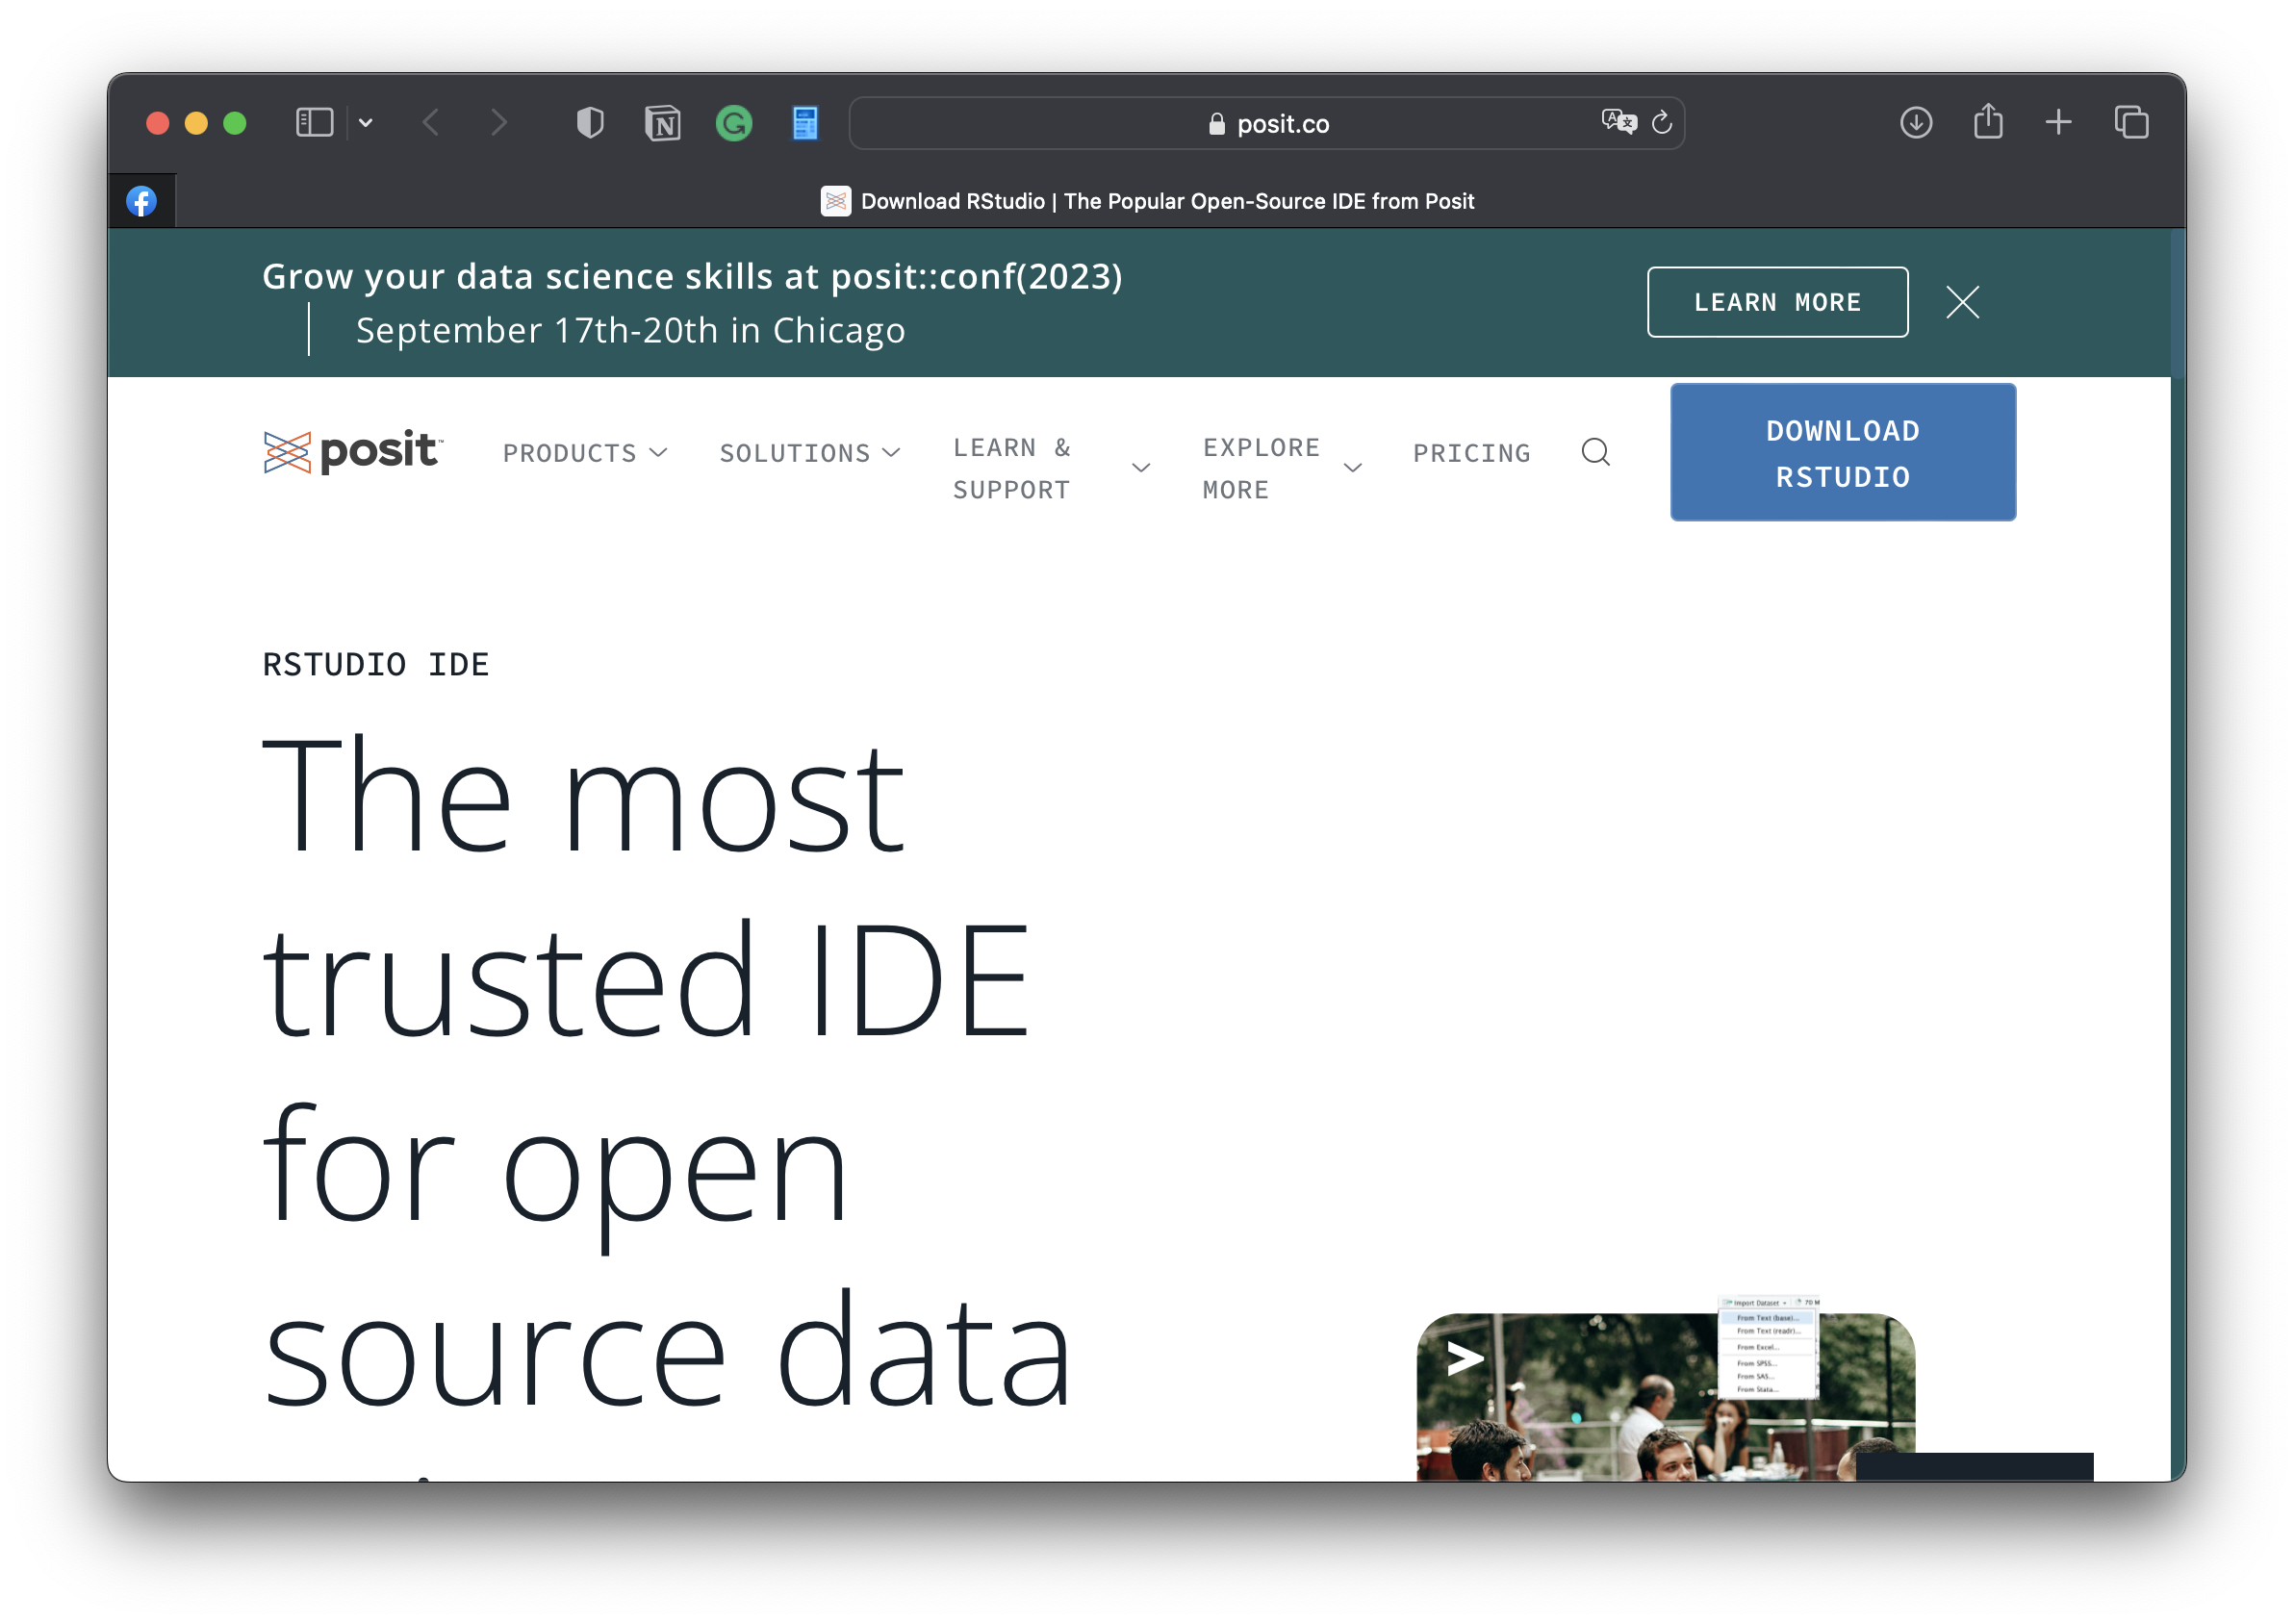Show the tab overview

pyautogui.click(x=2131, y=123)
